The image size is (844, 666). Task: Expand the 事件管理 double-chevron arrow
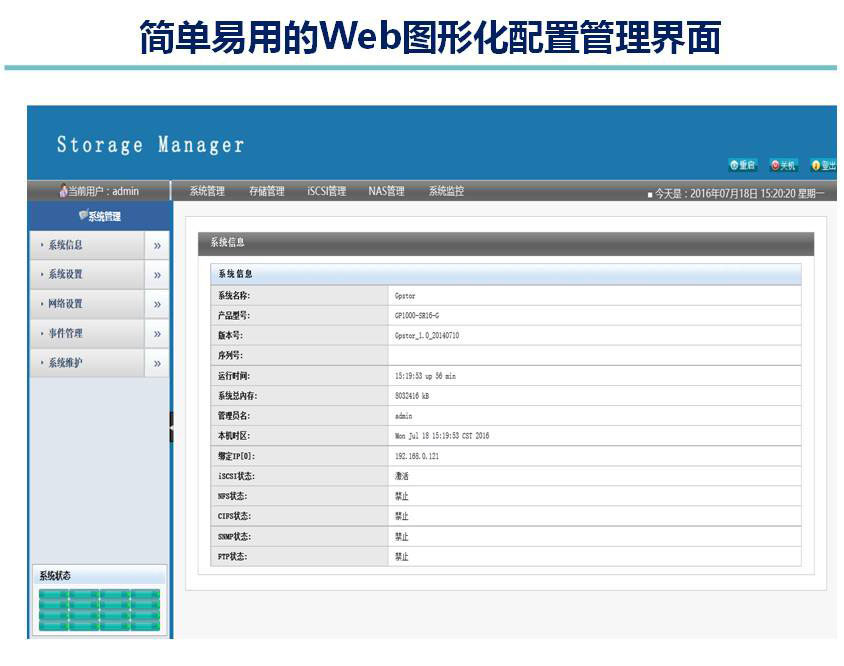[x=157, y=334]
